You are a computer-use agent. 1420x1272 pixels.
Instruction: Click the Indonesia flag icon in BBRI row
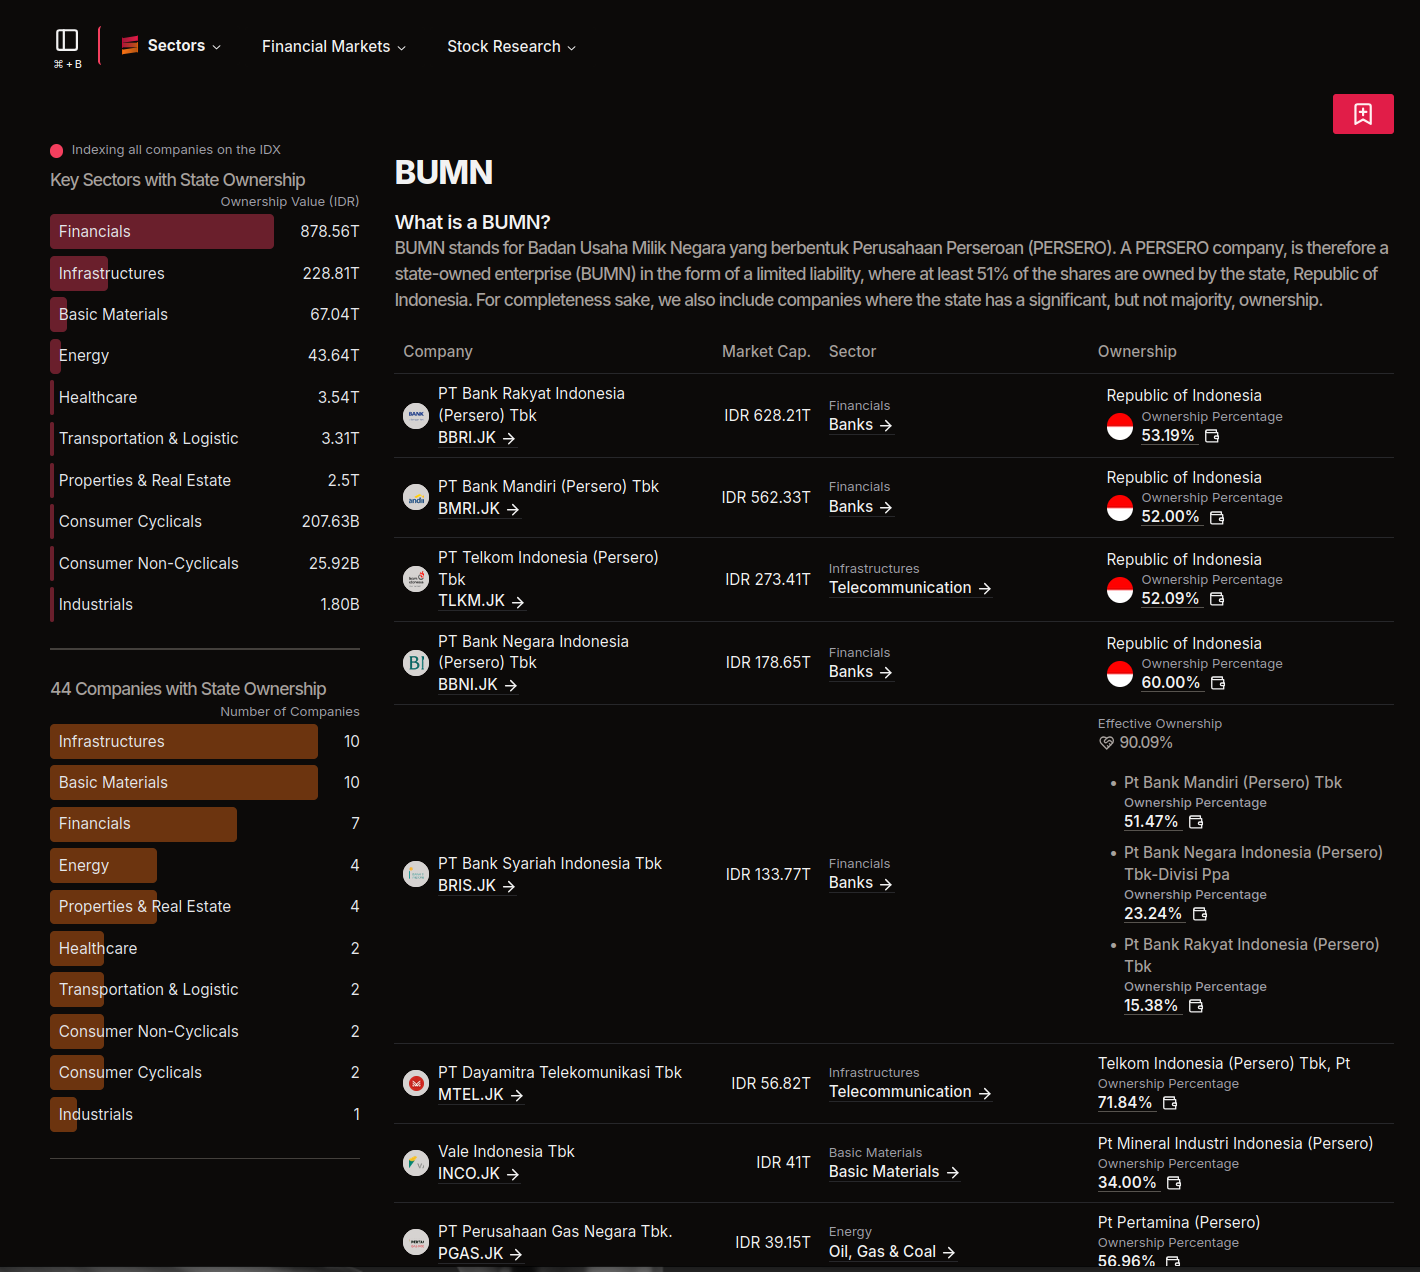[1120, 427]
